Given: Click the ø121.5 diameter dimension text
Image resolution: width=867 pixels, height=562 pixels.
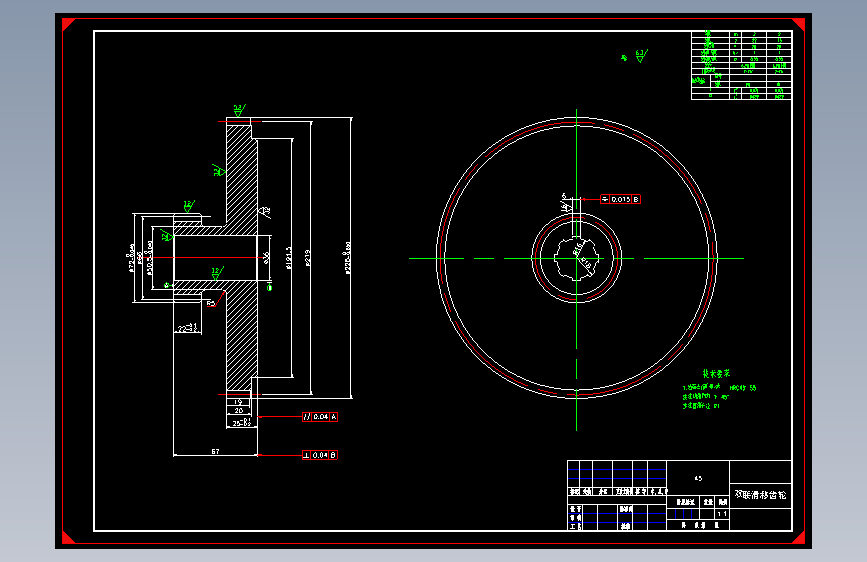Looking at the screenshot, I should pos(288,258).
